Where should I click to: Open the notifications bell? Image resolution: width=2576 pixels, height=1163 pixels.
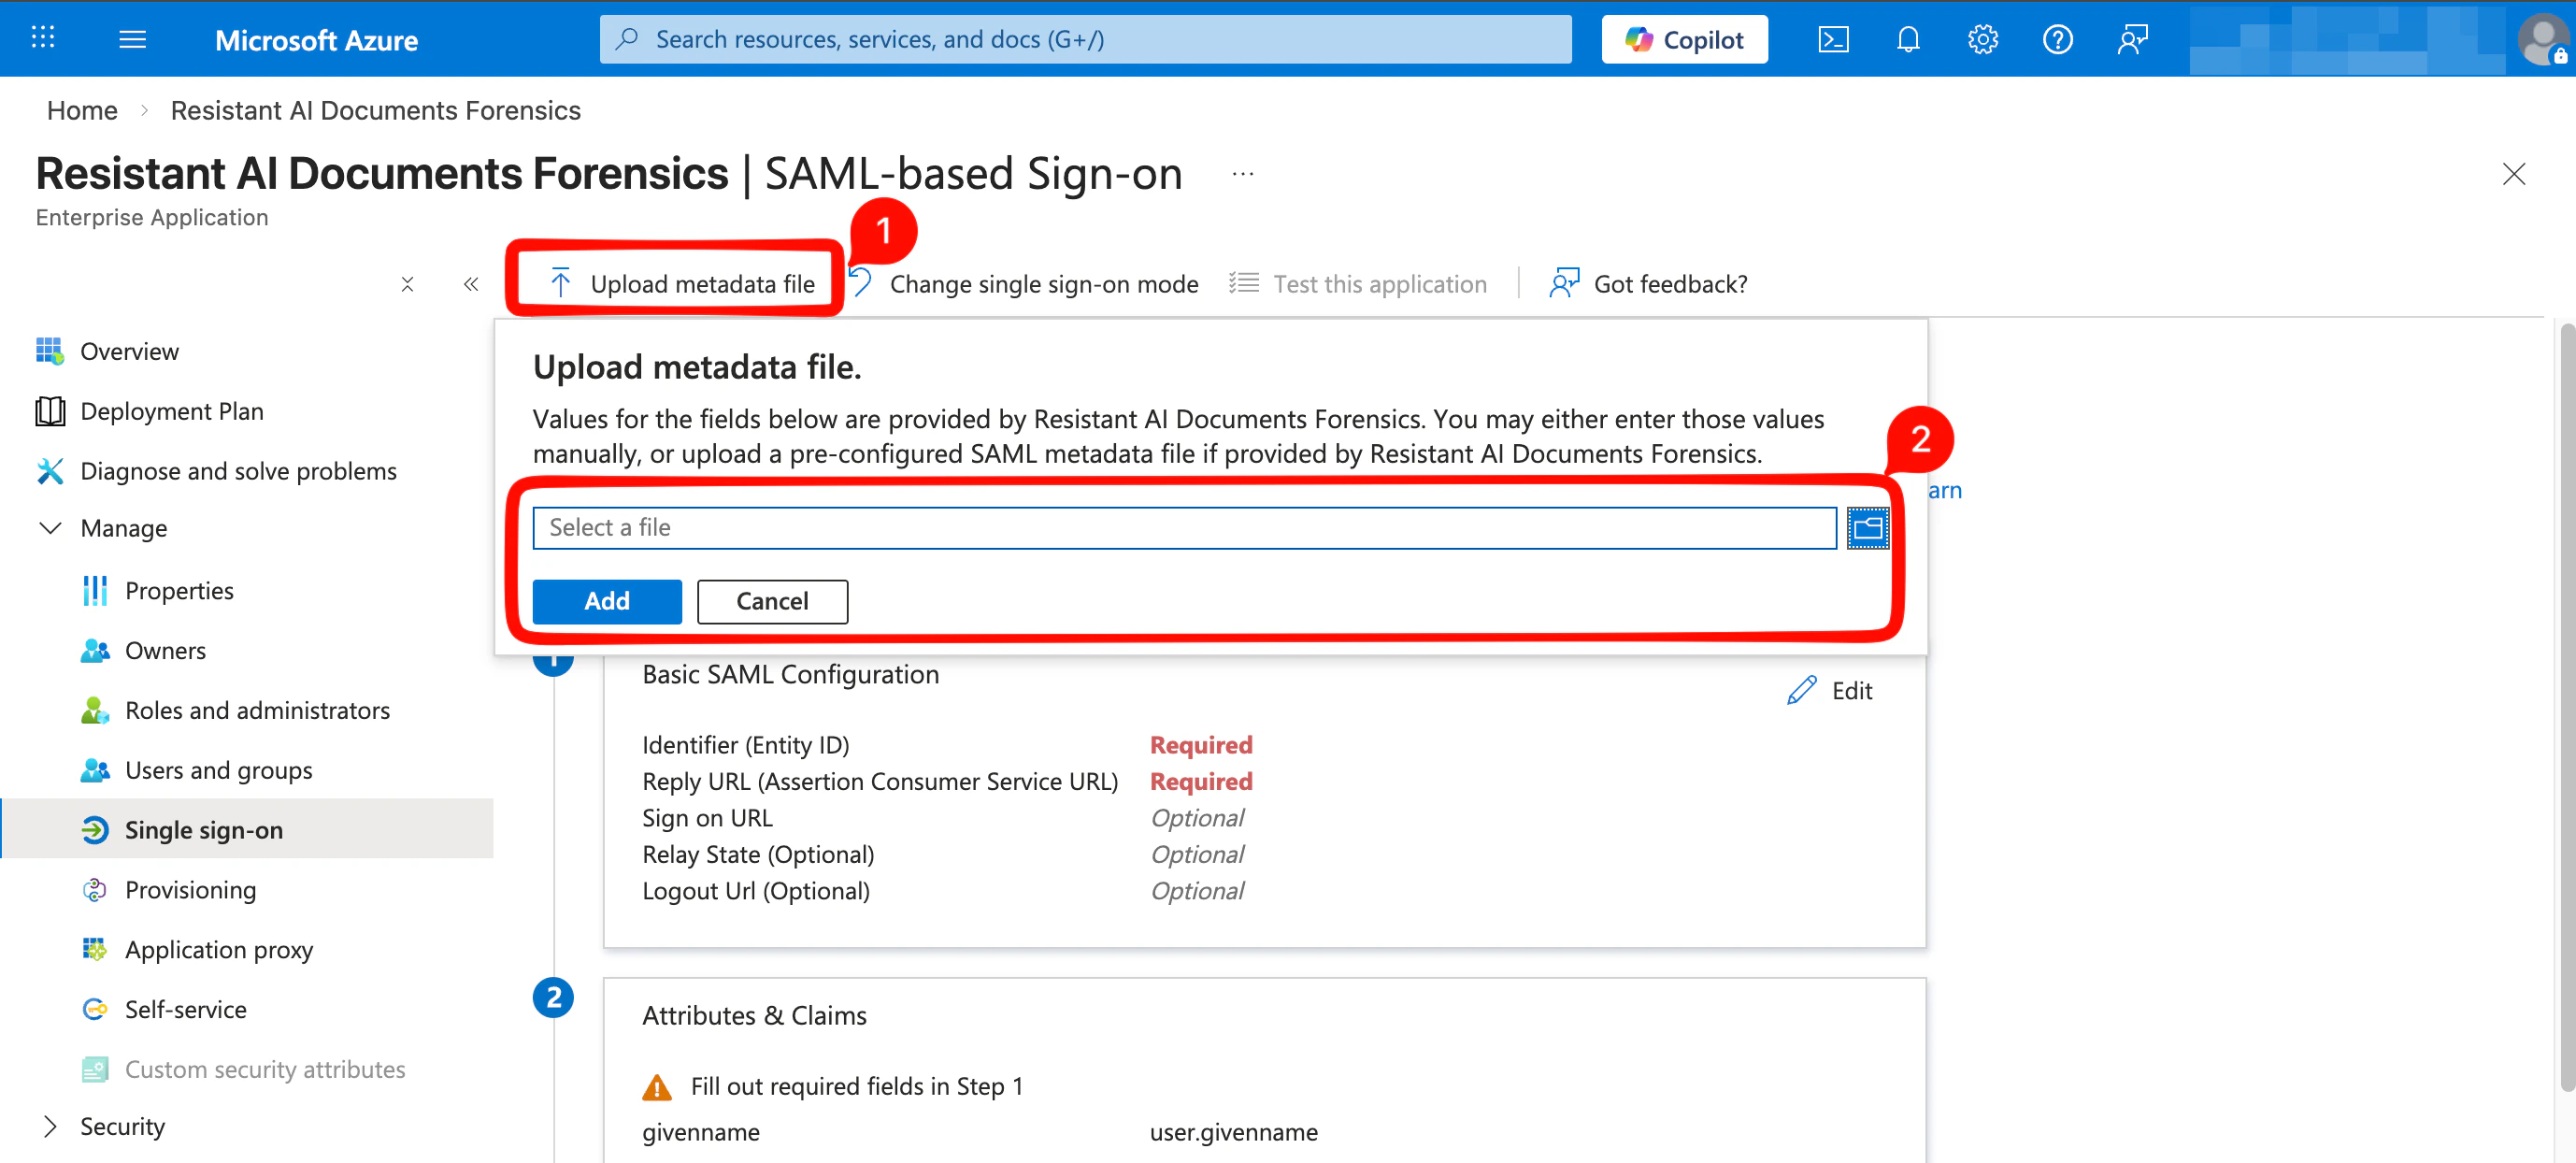(x=1907, y=39)
